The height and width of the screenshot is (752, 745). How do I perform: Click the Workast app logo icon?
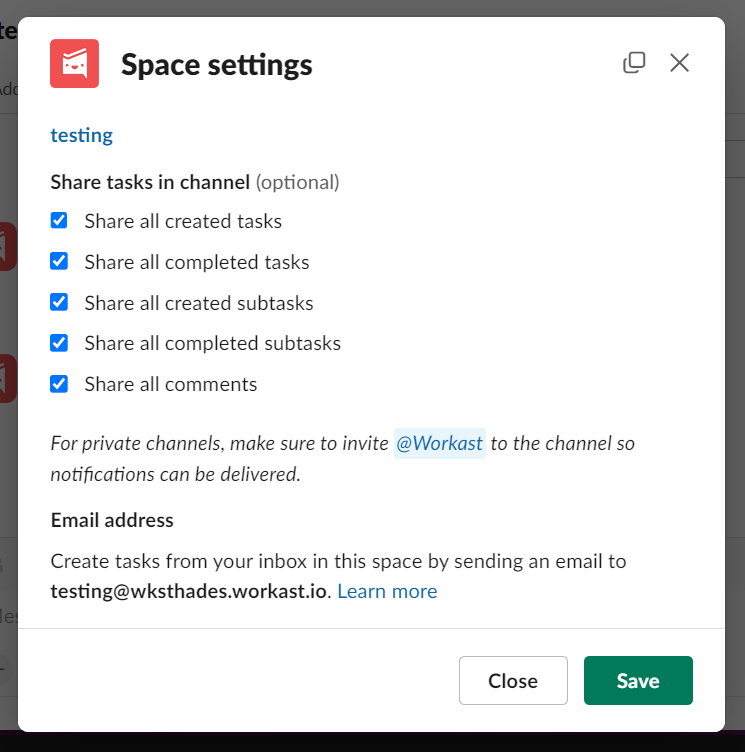point(74,63)
